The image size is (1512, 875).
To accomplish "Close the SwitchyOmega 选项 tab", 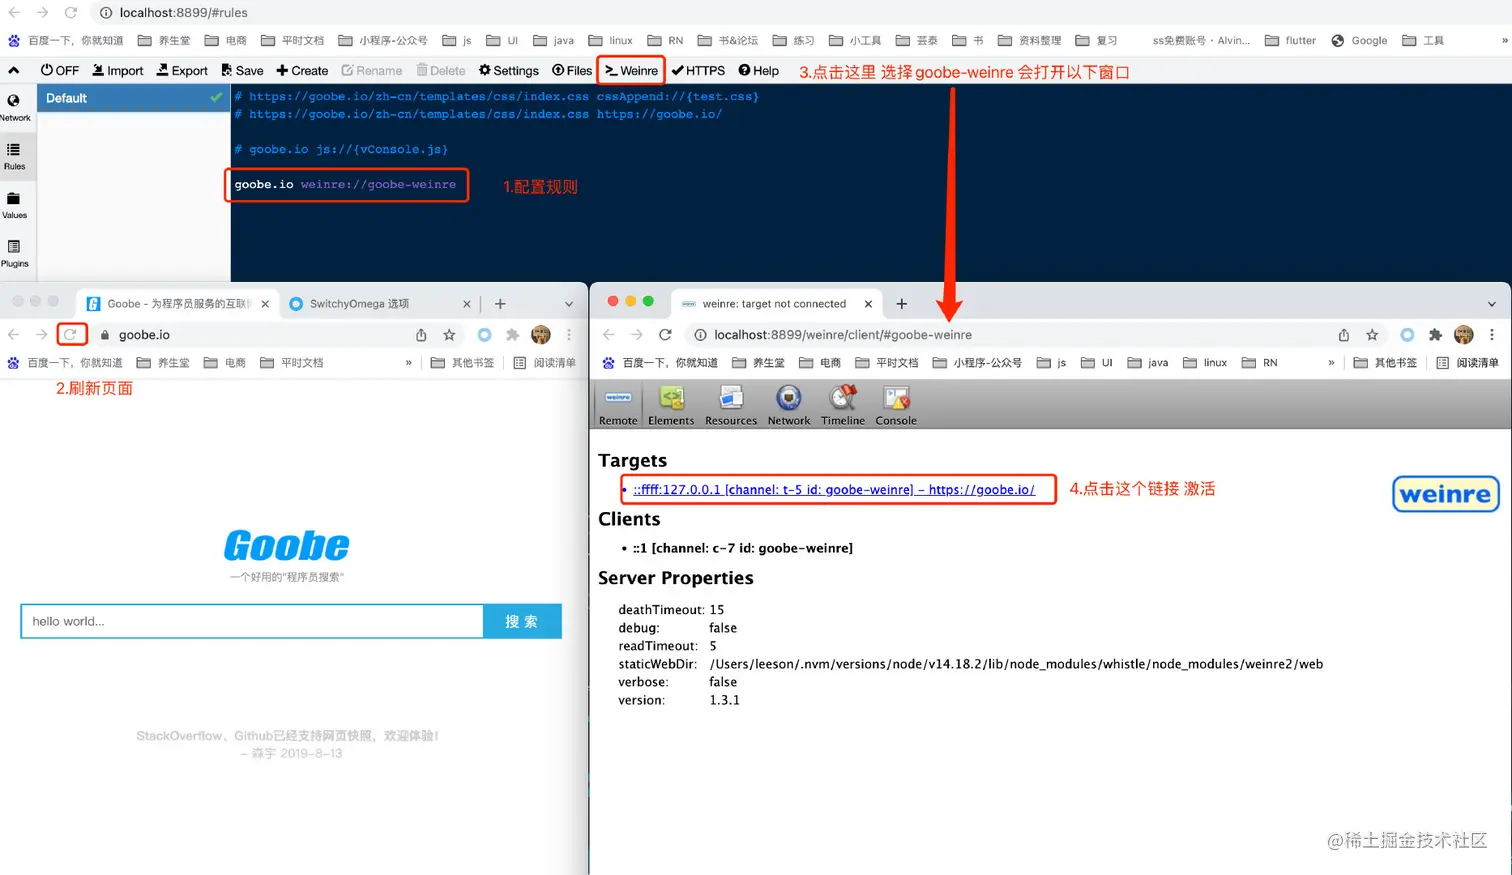I will 466,304.
